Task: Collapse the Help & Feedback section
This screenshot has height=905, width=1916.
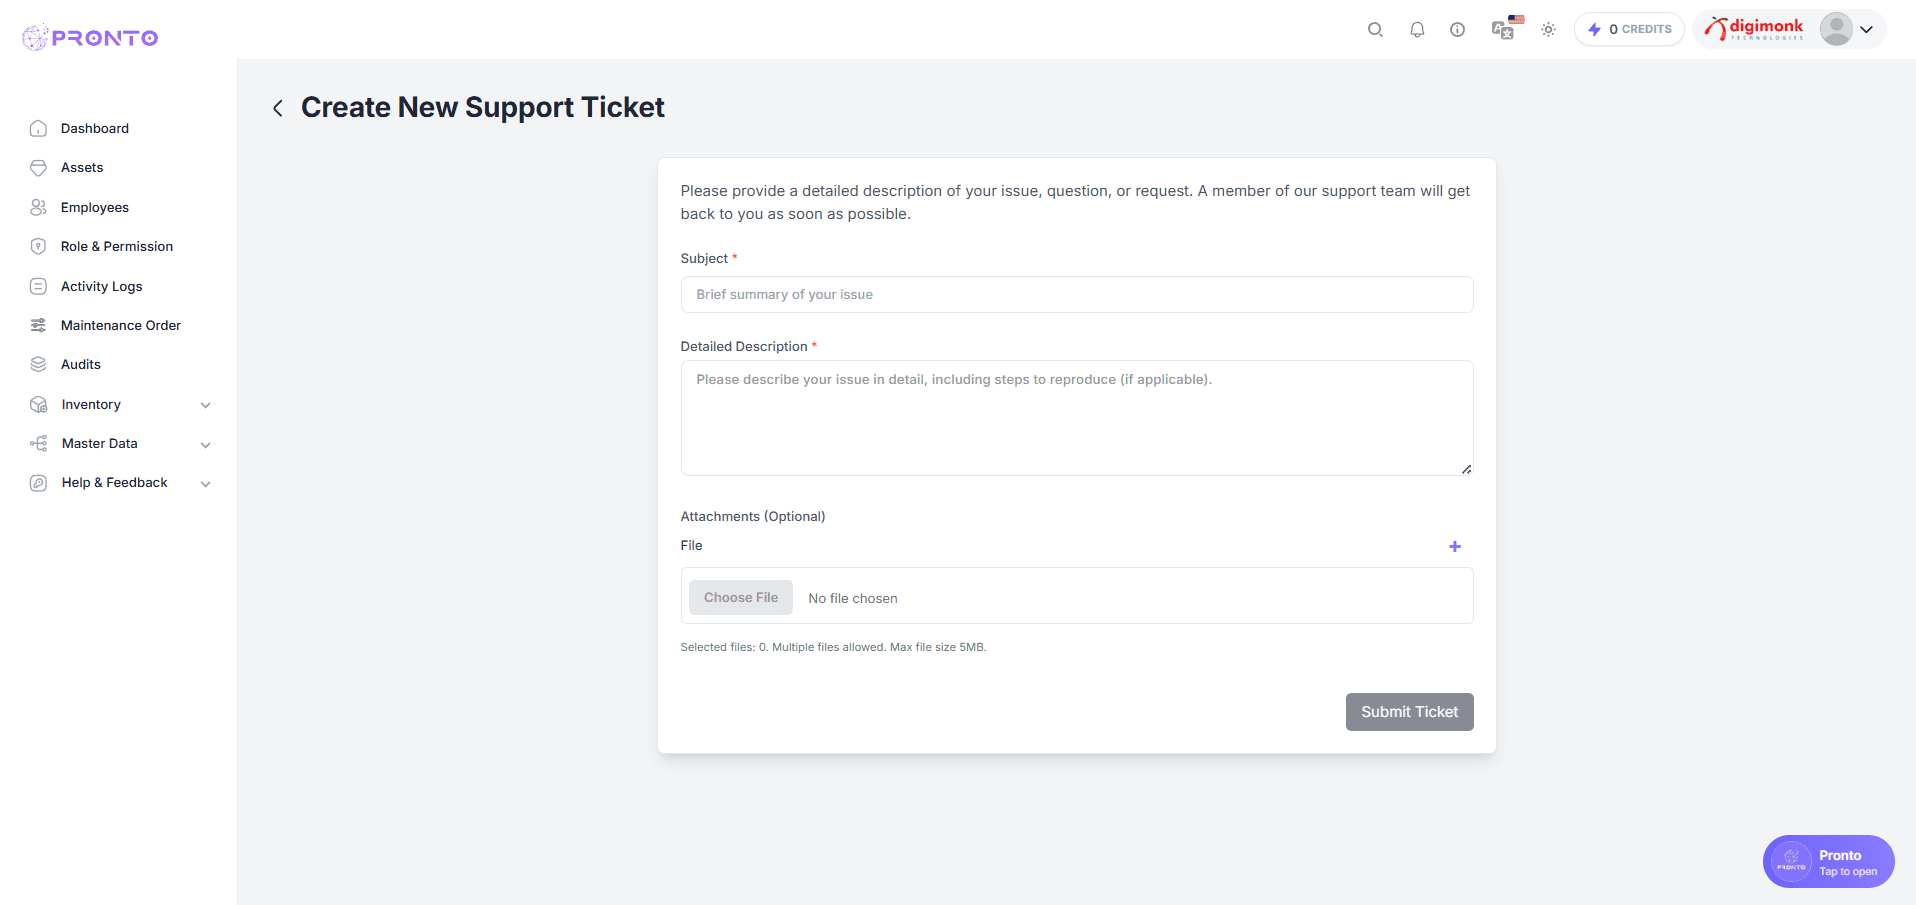Action: click(x=118, y=482)
